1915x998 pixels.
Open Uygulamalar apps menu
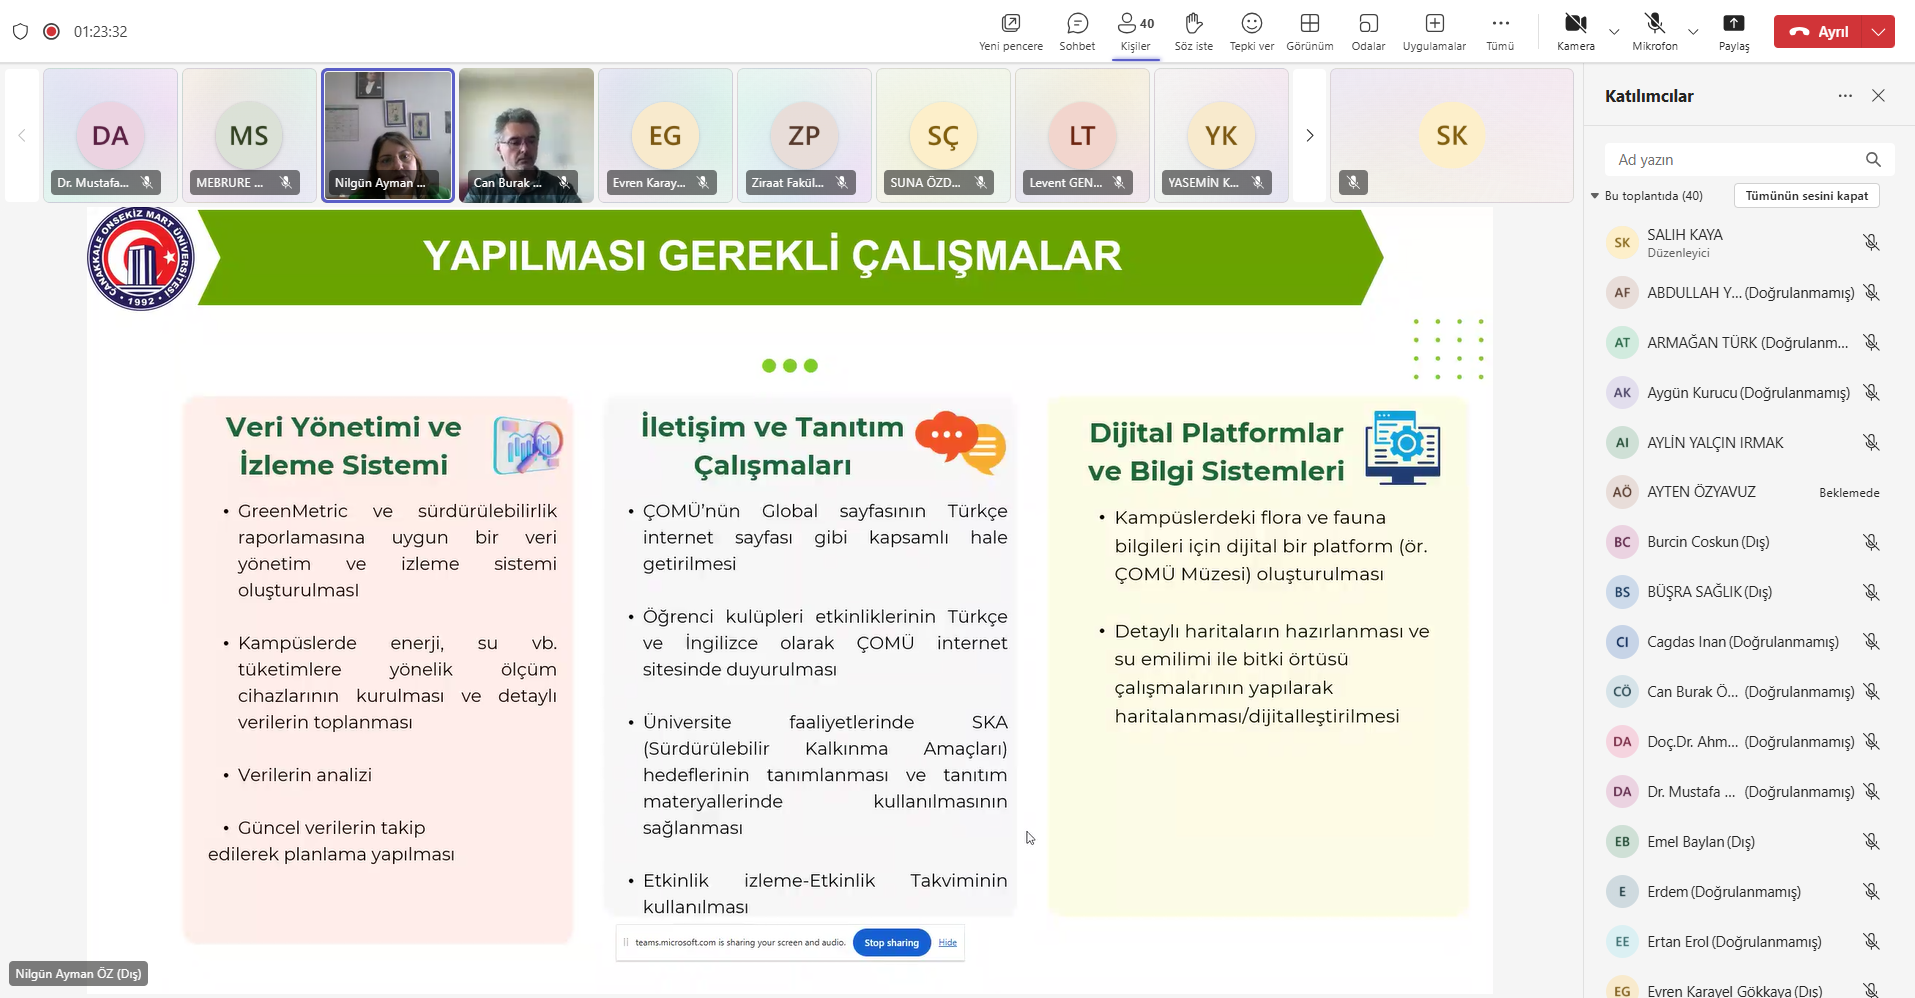click(x=1434, y=31)
